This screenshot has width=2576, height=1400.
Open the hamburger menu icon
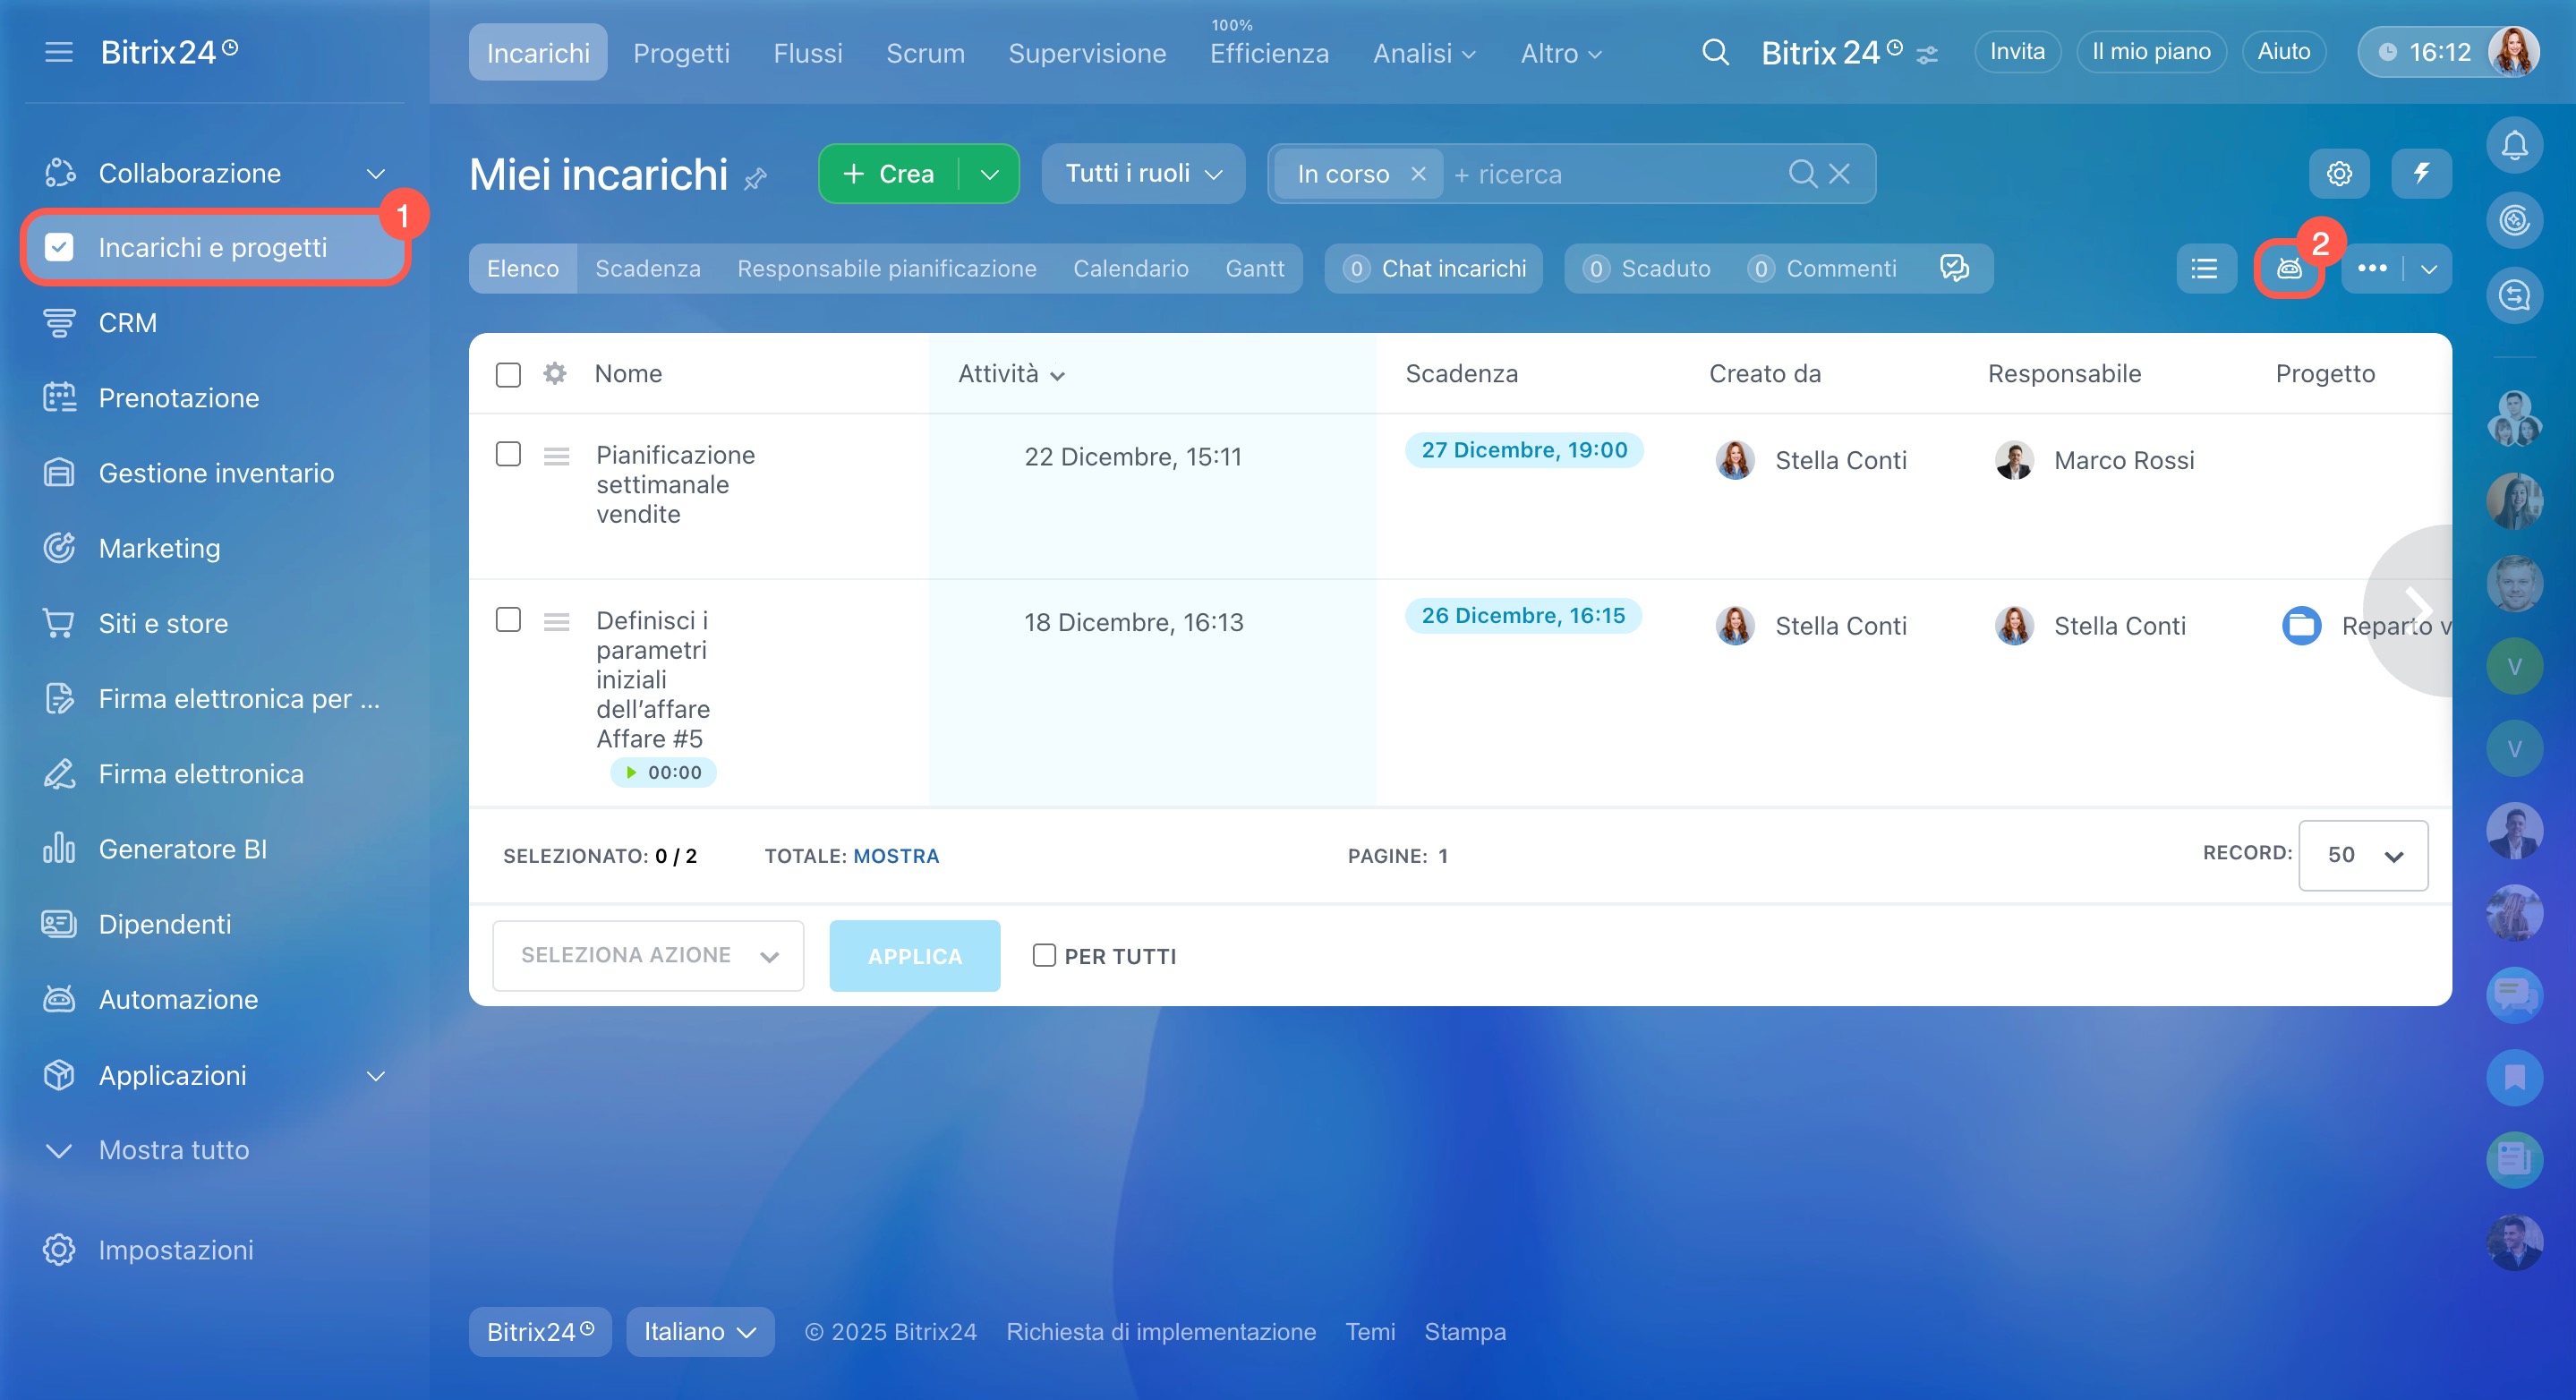pos(59,52)
